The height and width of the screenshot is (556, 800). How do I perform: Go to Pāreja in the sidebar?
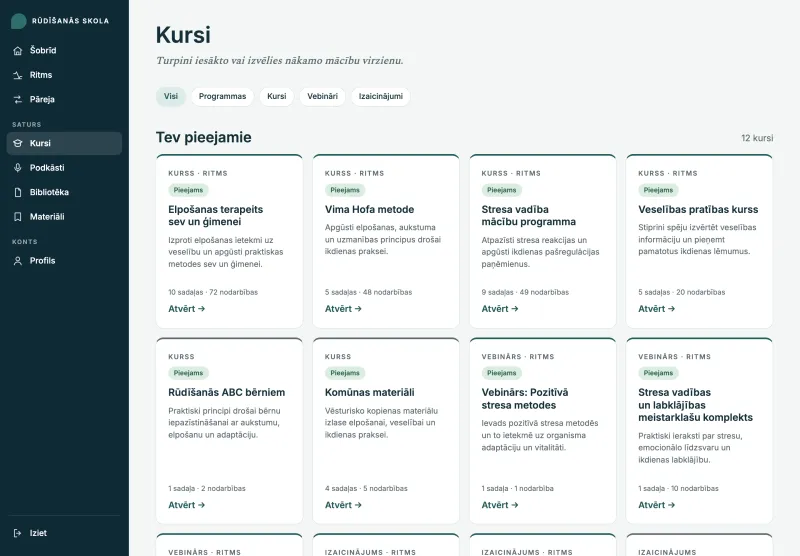(x=64, y=99)
